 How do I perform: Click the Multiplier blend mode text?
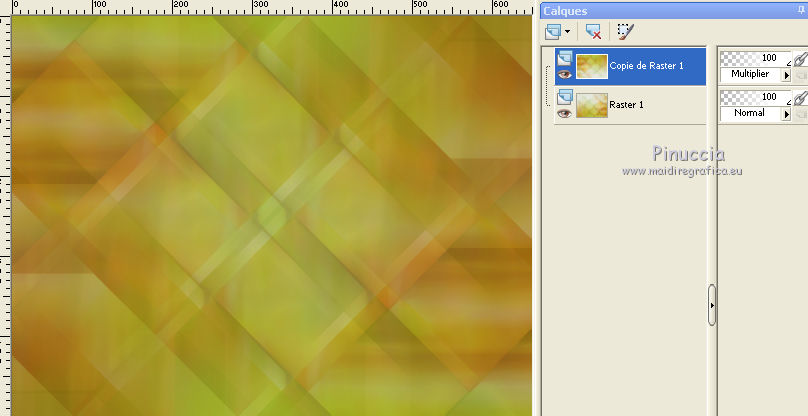point(750,74)
